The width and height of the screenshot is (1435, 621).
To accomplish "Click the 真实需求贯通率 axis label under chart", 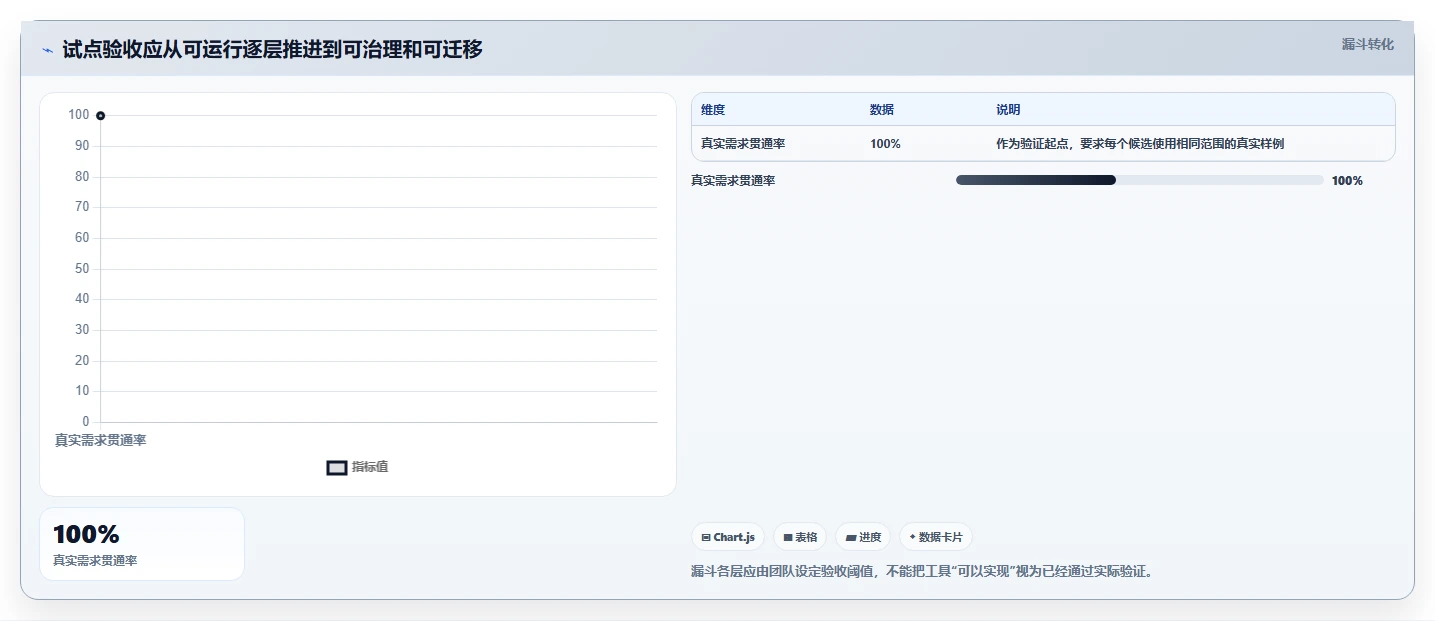I will click(100, 440).
